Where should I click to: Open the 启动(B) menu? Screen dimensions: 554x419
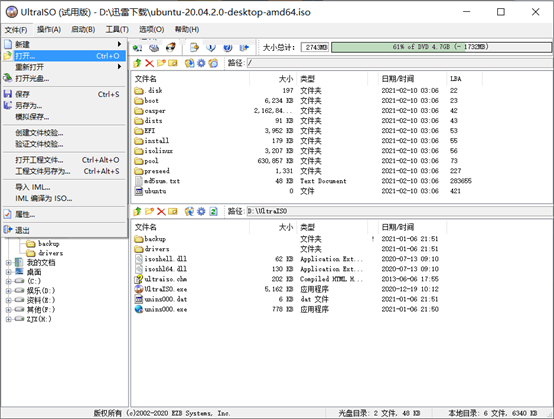(x=83, y=29)
